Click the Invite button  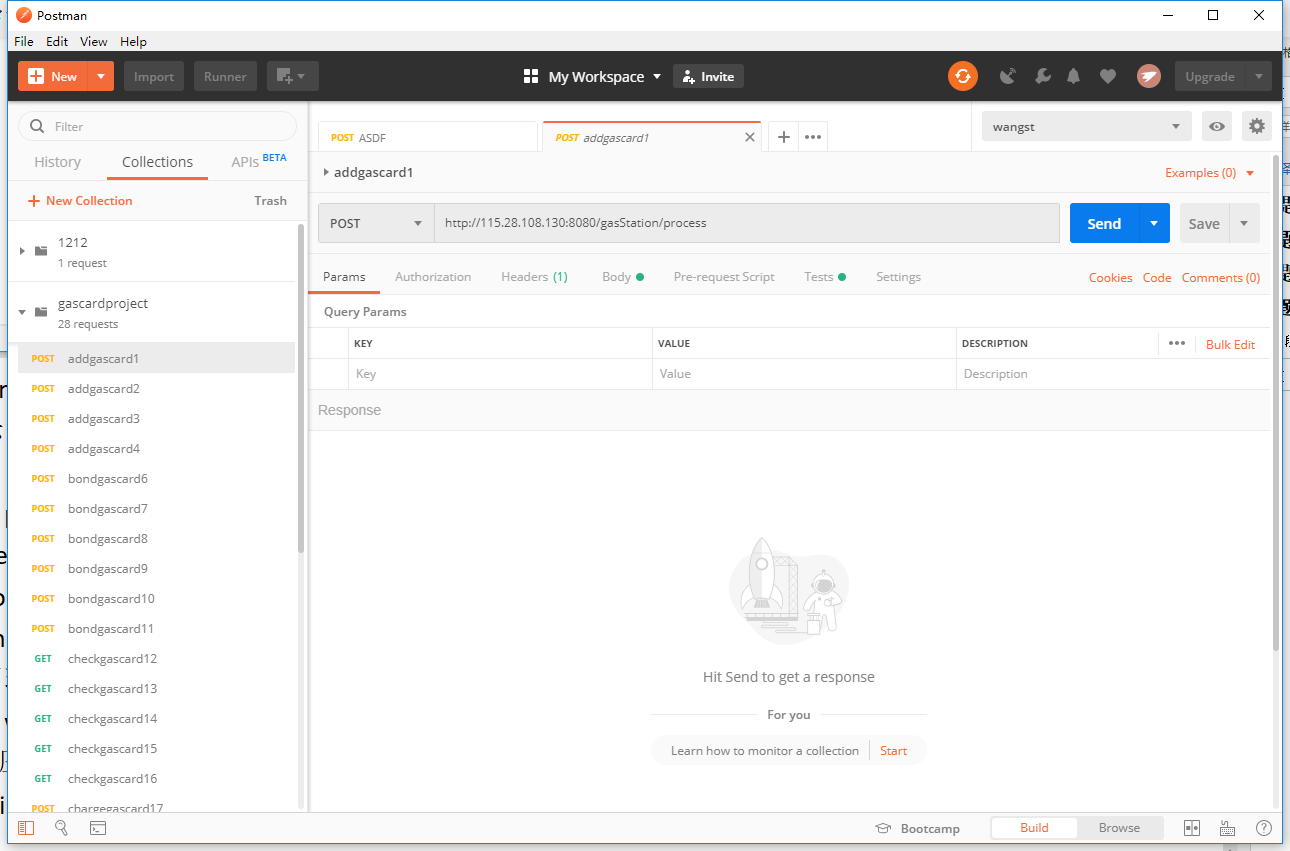[x=708, y=76]
